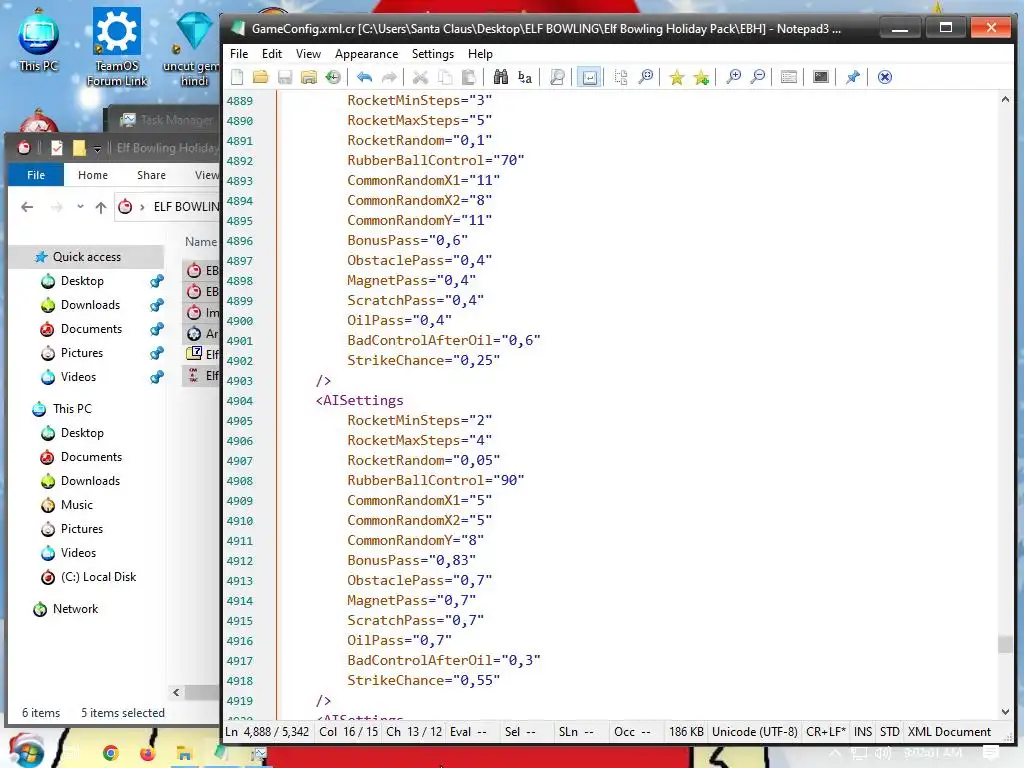Undo the last edit

tap(364, 77)
